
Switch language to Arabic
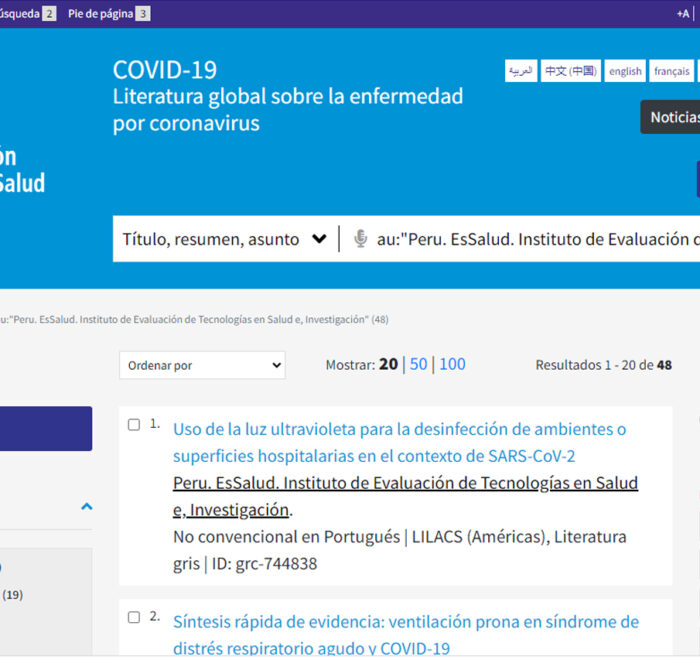(x=521, y=71)
